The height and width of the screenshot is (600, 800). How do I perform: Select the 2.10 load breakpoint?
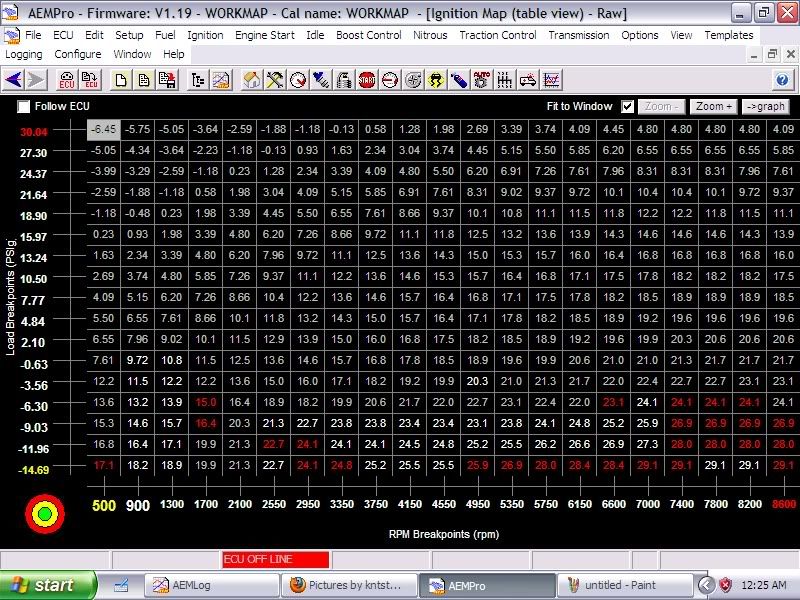pos(34,342)
